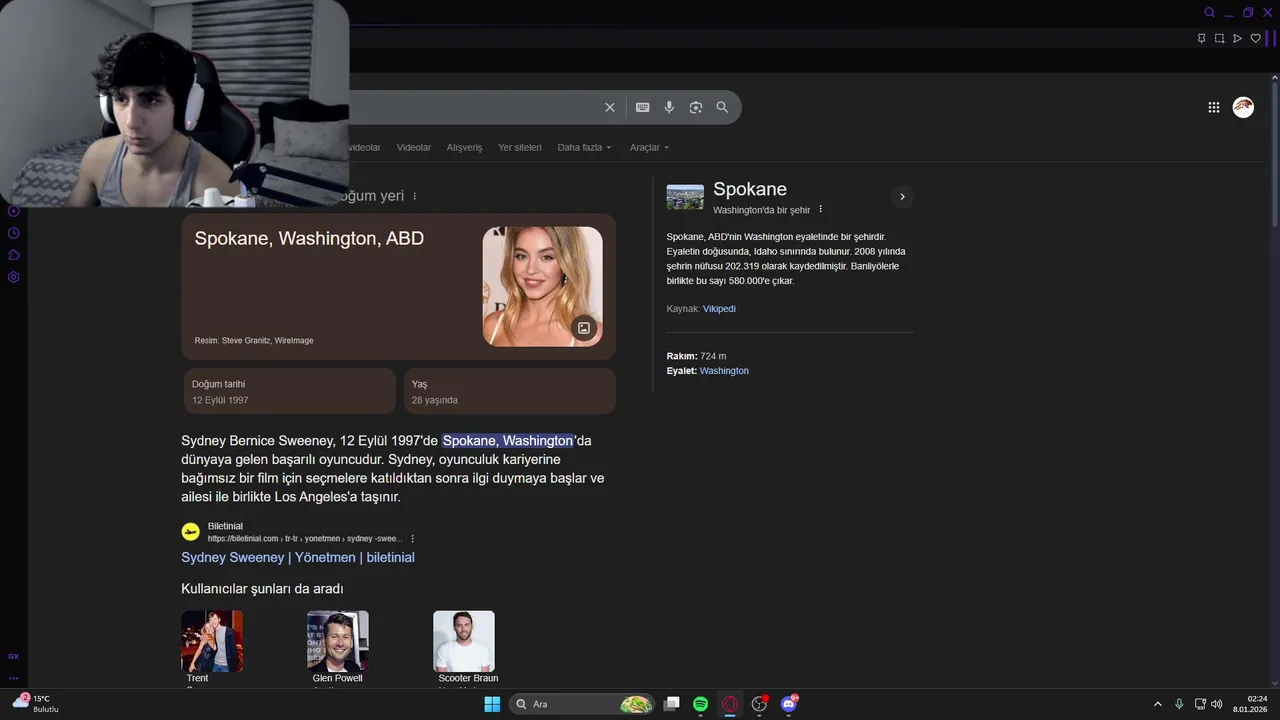Click the magnifier search submit icon
Screen dimensions: 1280x720
722,107
